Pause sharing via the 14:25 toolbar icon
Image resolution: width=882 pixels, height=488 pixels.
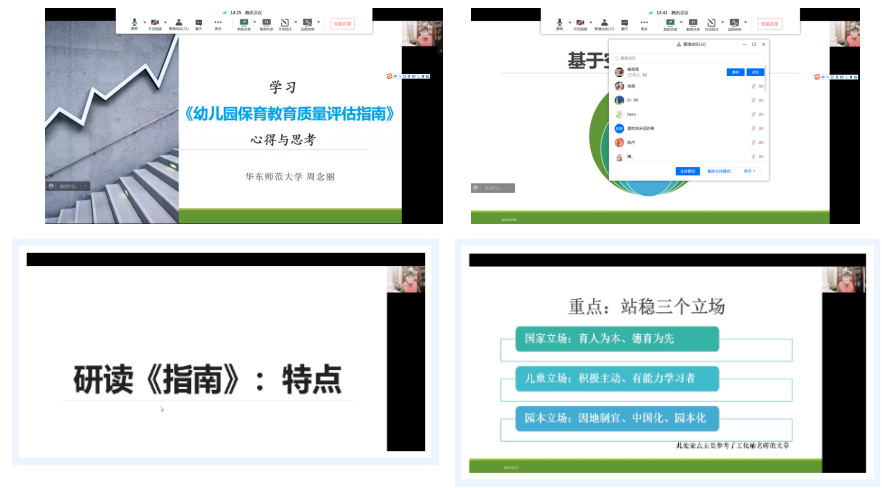266,21
